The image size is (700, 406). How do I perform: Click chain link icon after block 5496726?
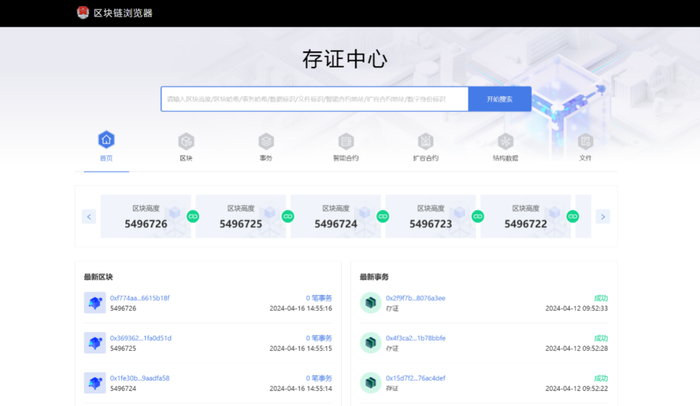click(193, 217)
